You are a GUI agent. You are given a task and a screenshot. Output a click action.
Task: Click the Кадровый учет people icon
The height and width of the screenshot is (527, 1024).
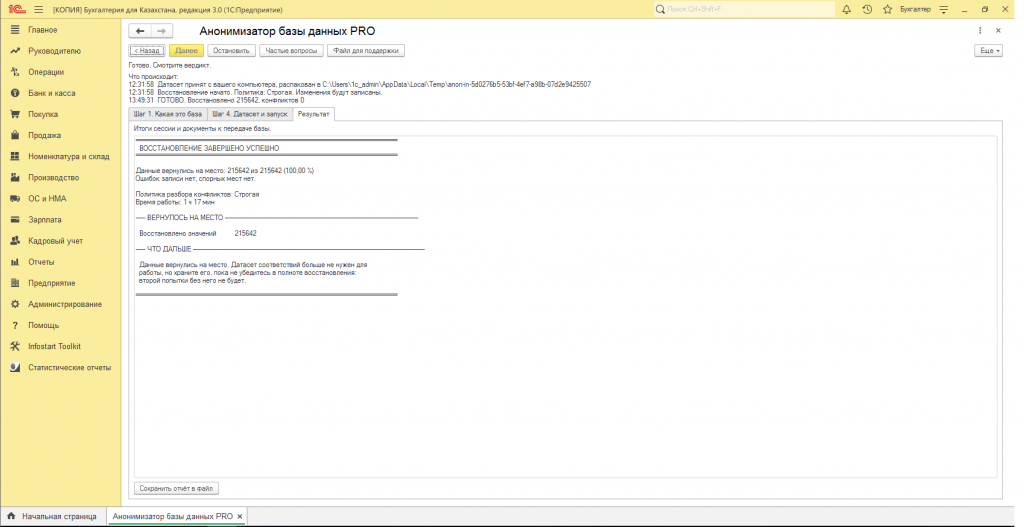click(15, 241)
